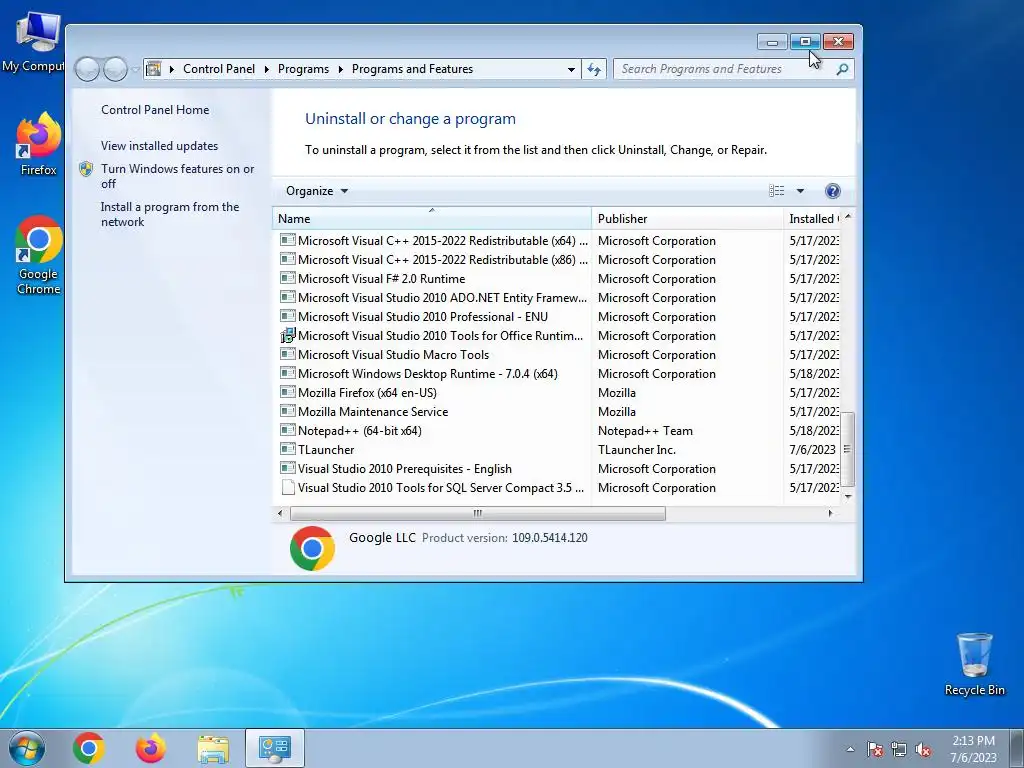Click the Control Panel taskbar button
1024x768 pixels.
click(x=275, y=748)
